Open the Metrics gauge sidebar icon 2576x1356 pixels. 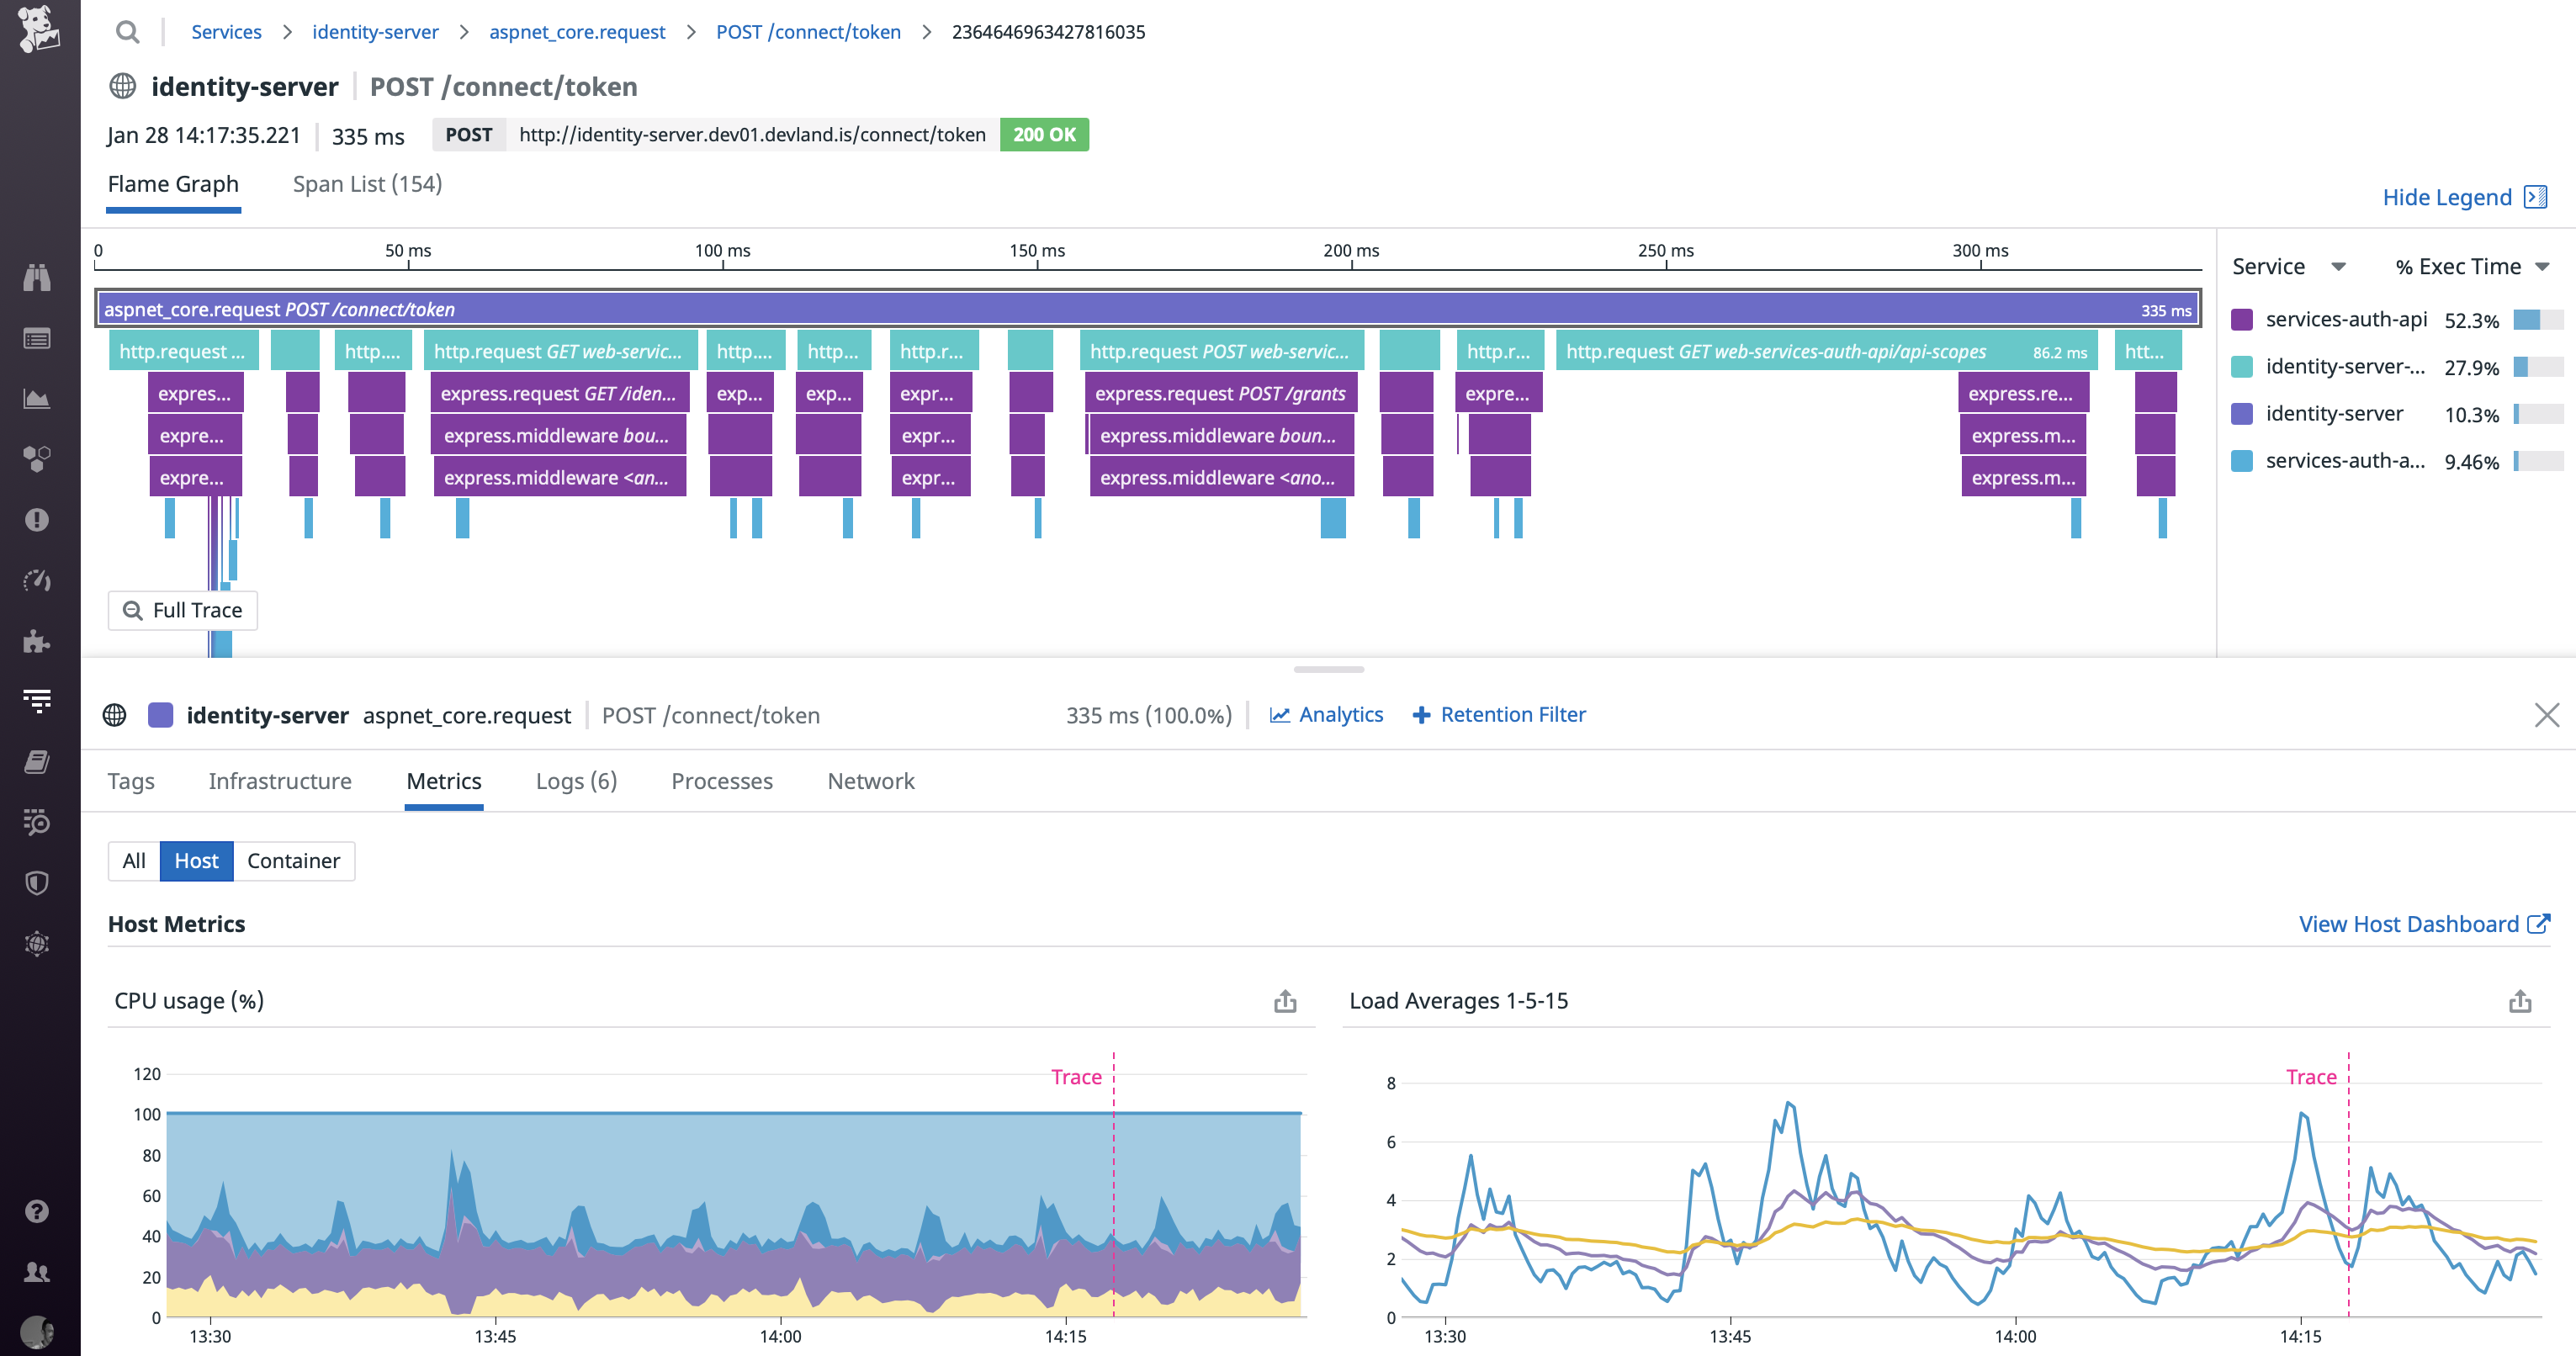click(x=37, y=580)
